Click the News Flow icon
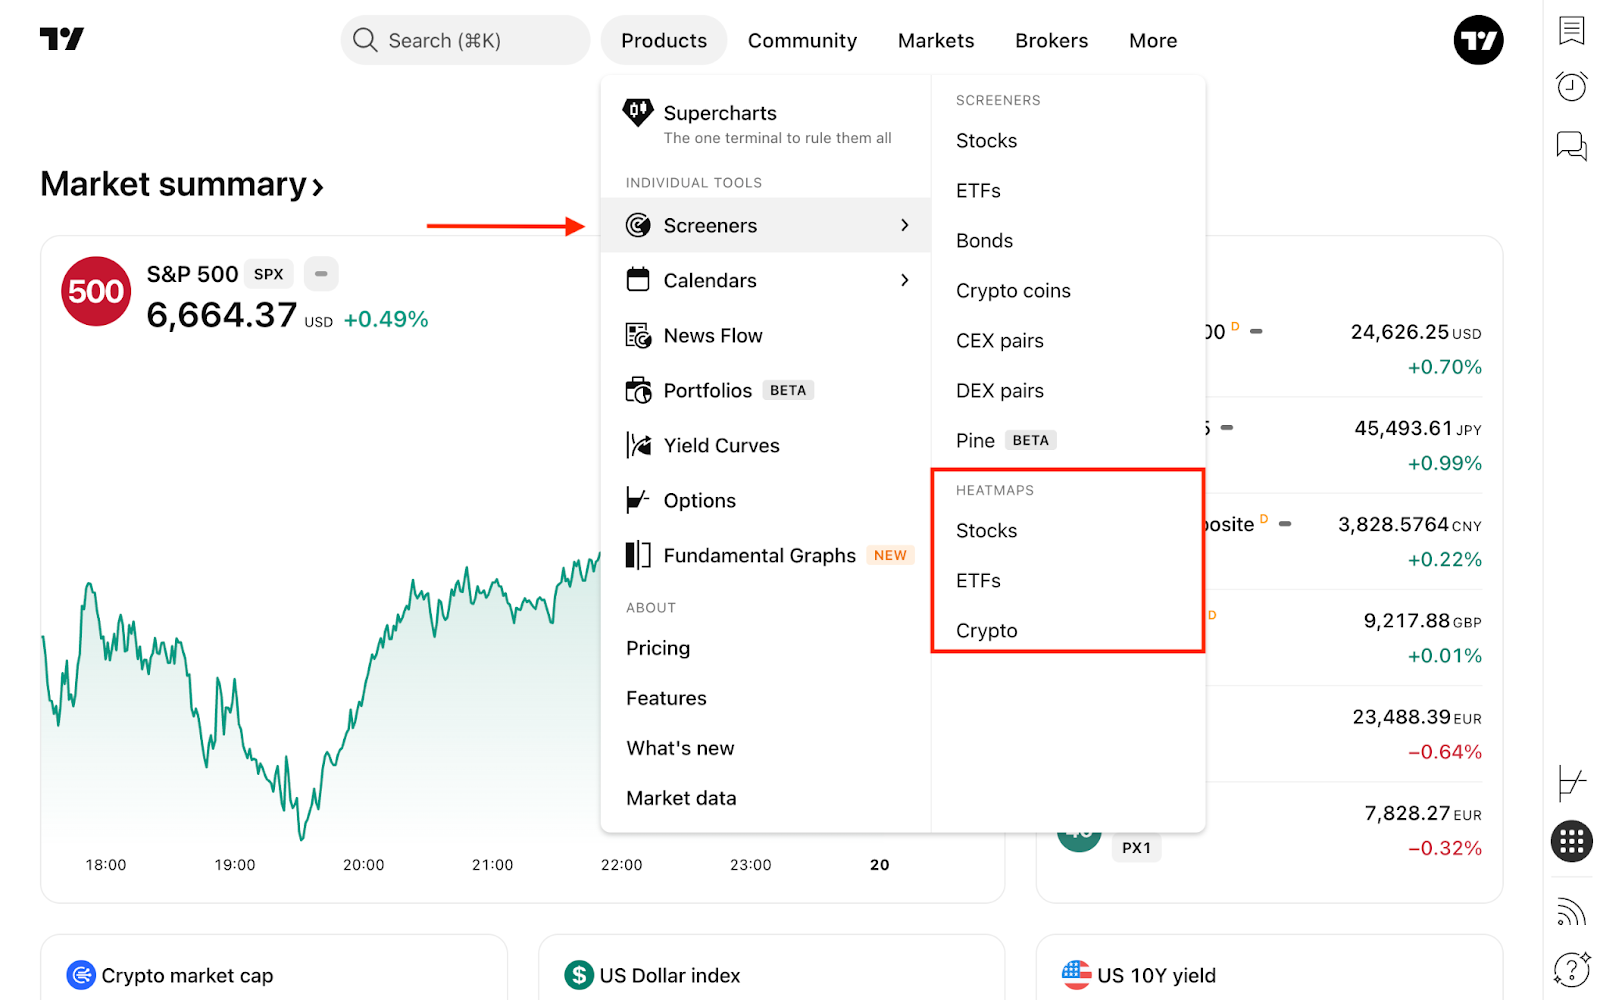The width and height of the screenshot is (1600, 1000). tap(638, 335)
